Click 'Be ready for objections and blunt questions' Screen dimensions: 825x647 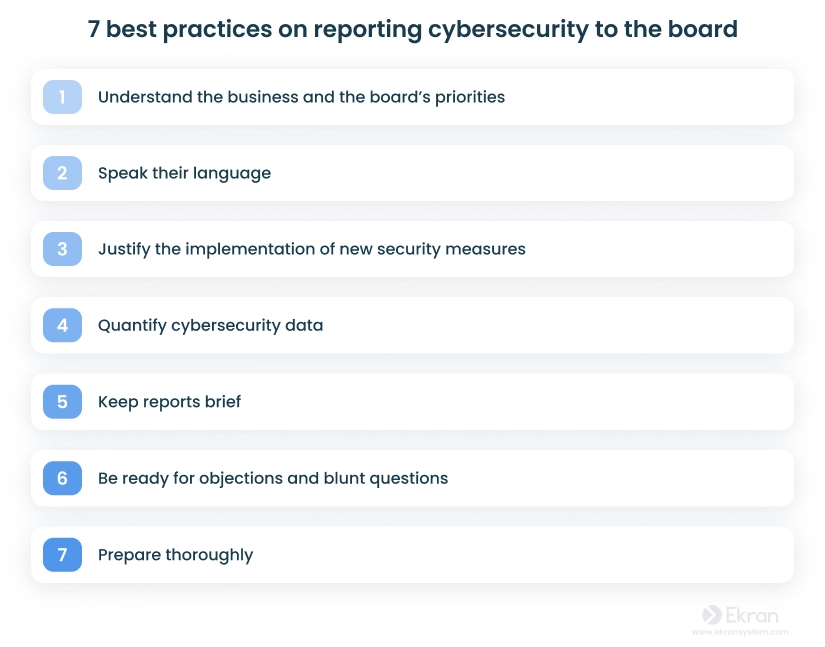pyautogui.click(x=273, y=478)
